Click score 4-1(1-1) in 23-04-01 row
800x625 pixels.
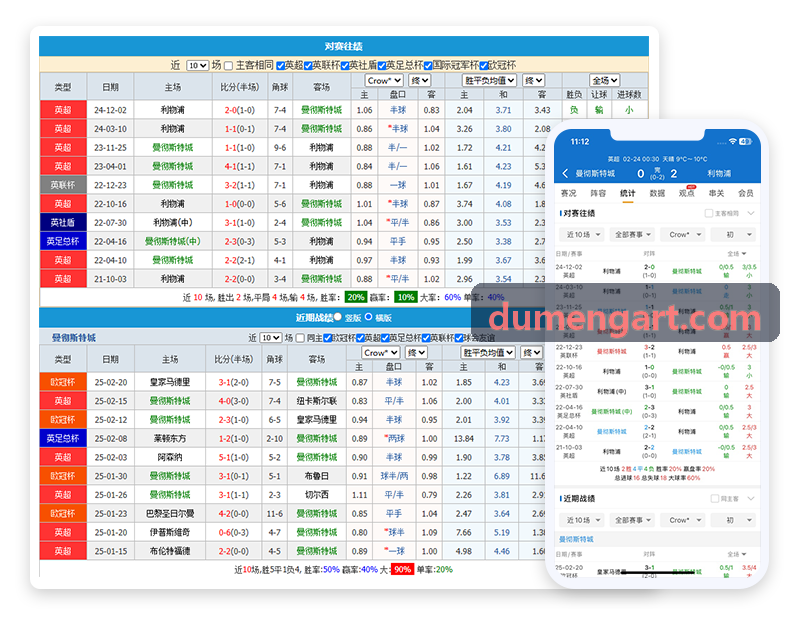click(240, 166)
